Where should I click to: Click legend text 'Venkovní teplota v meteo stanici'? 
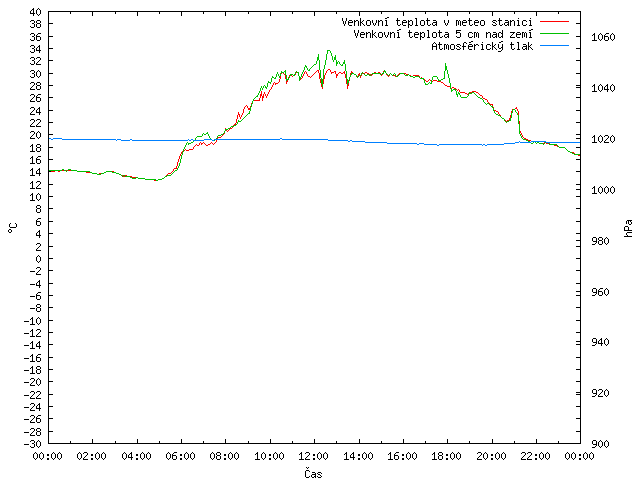point(437,22)
